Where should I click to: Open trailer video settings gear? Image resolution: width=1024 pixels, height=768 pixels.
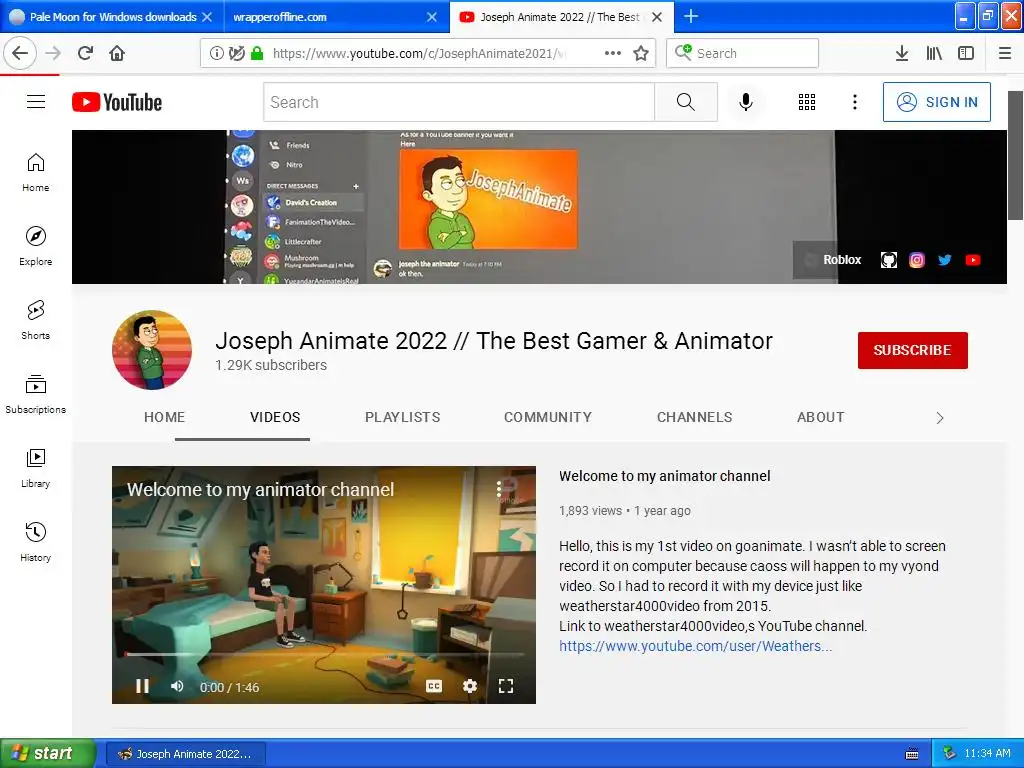coord(470,686)
